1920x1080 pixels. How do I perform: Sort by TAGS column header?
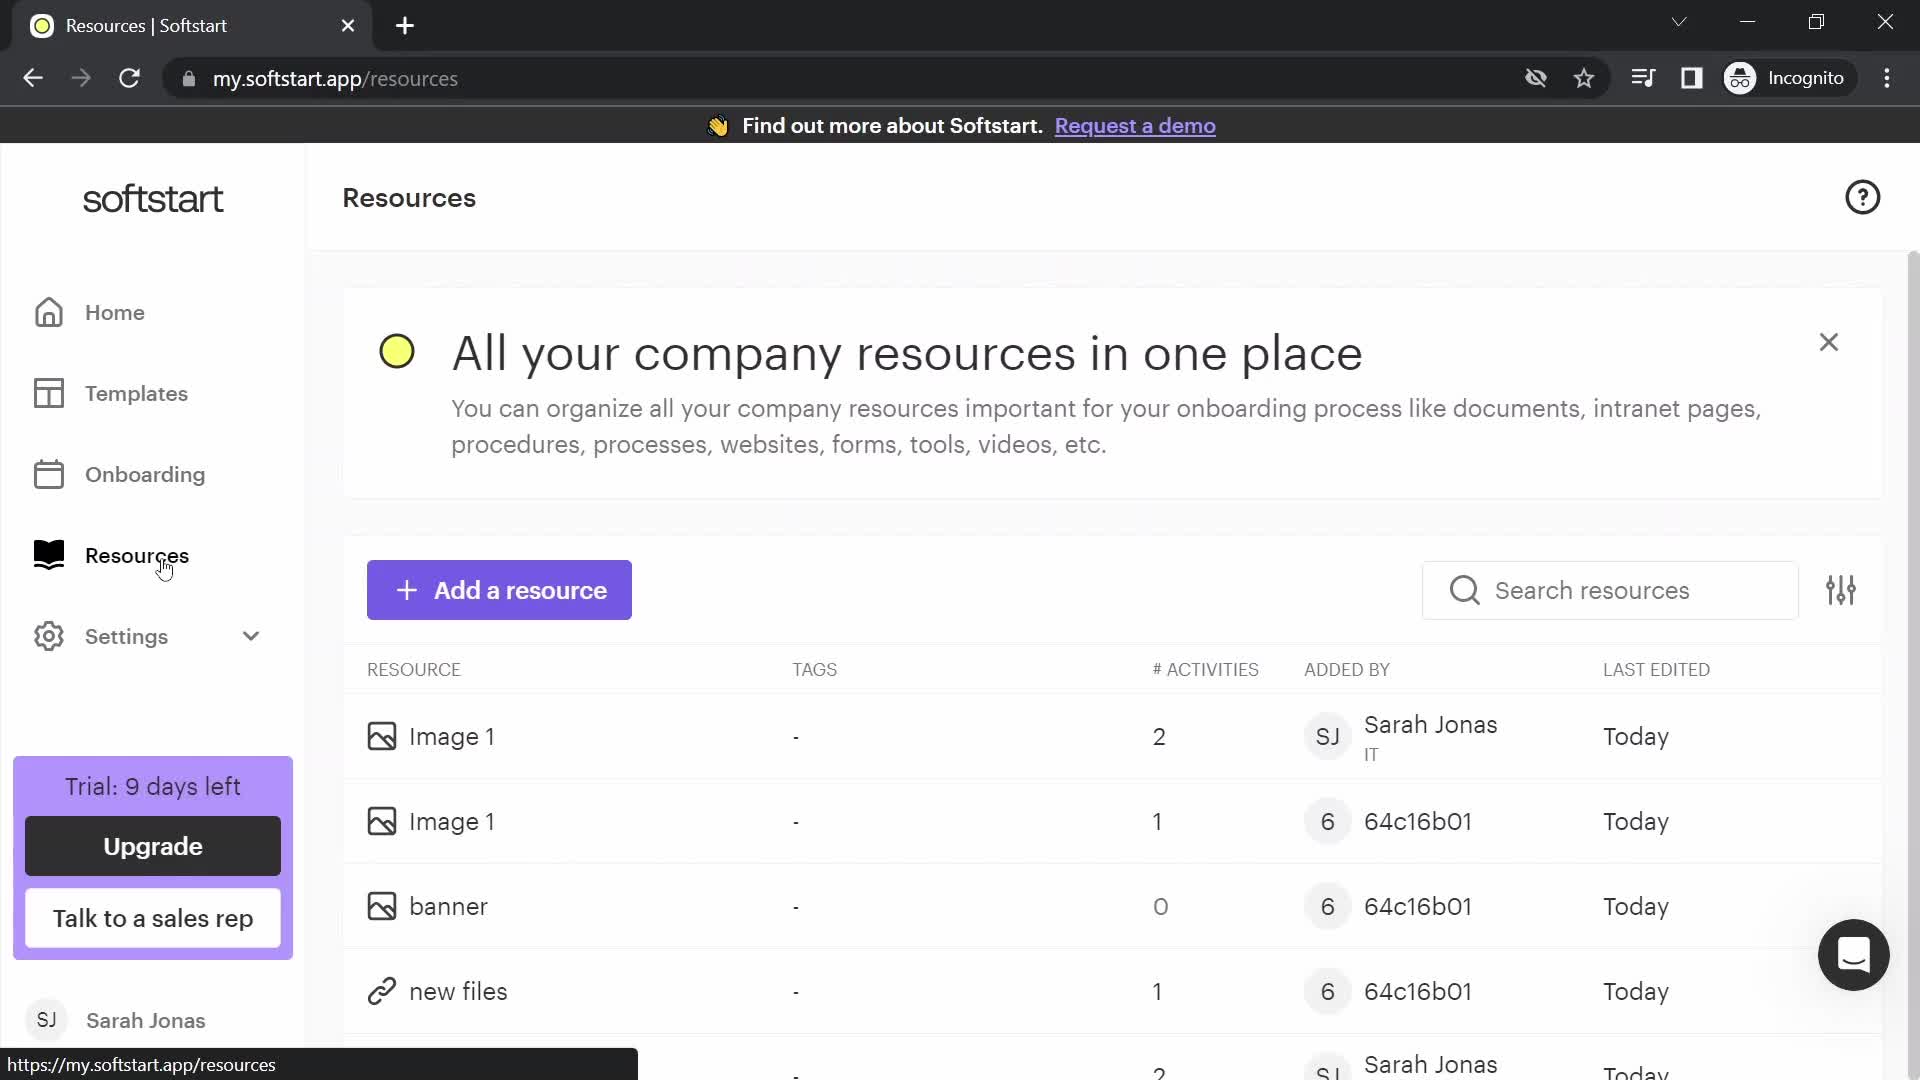(x=814, y=669)
